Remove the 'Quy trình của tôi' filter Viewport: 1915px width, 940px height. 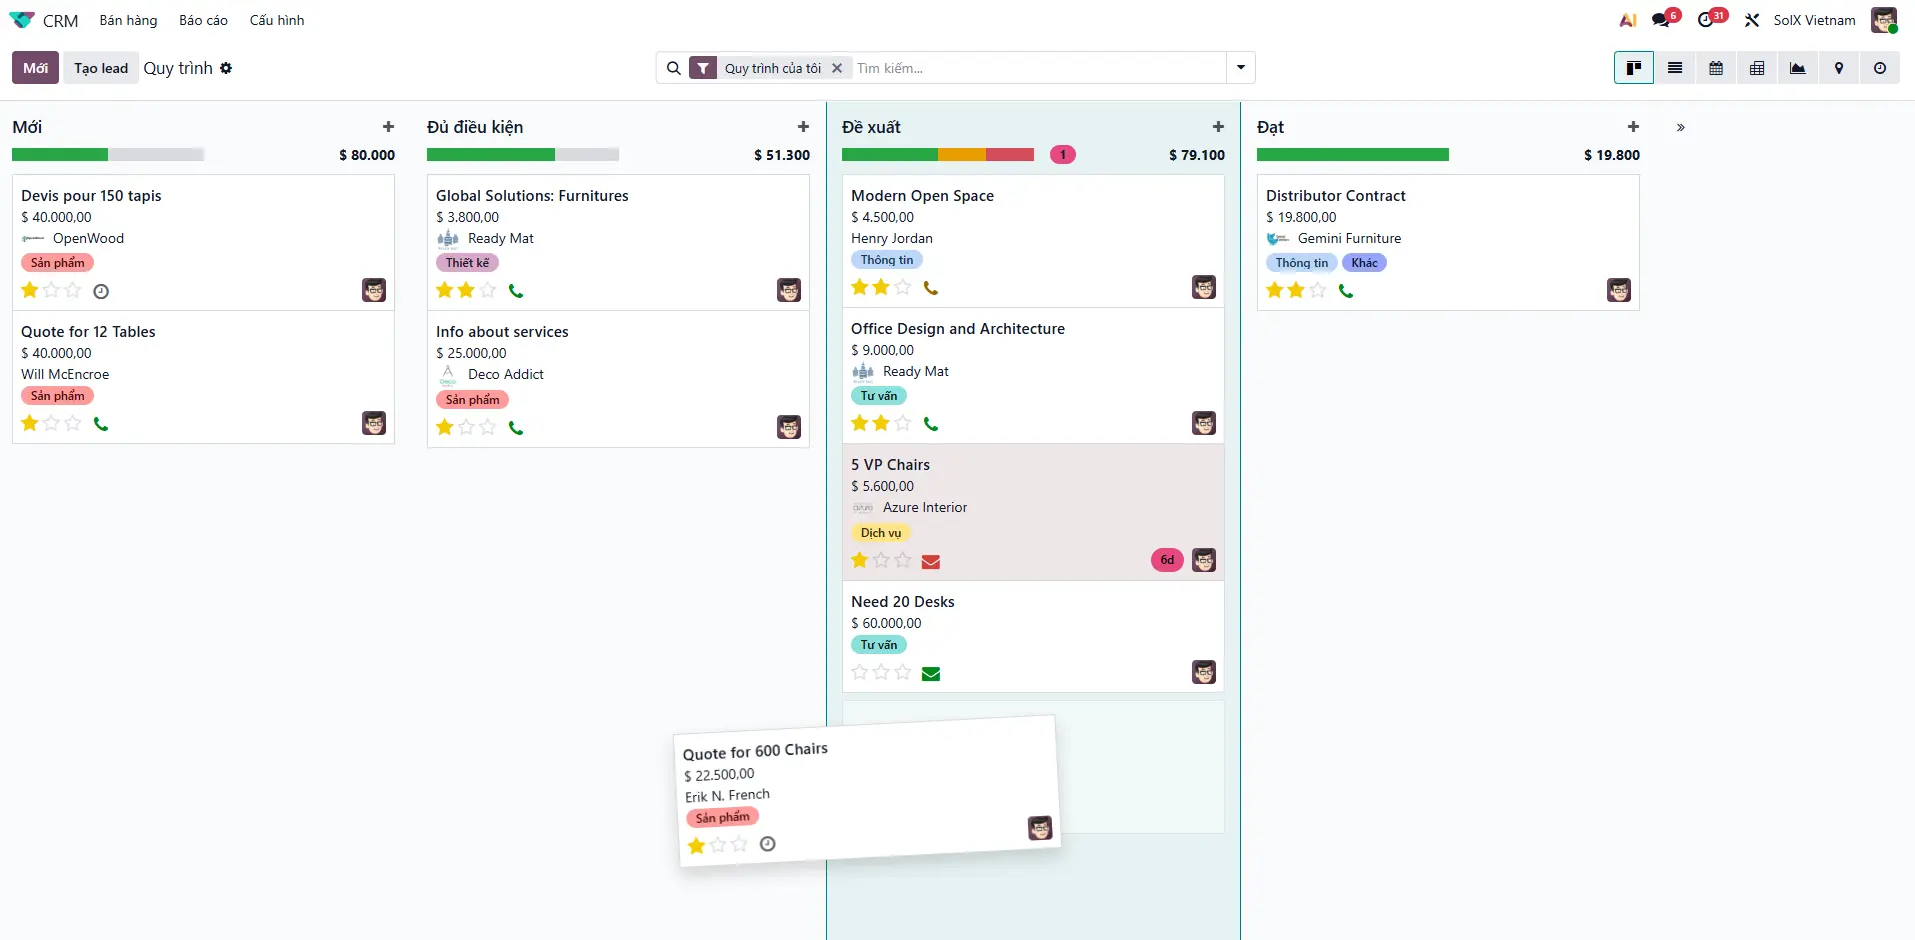837,68
